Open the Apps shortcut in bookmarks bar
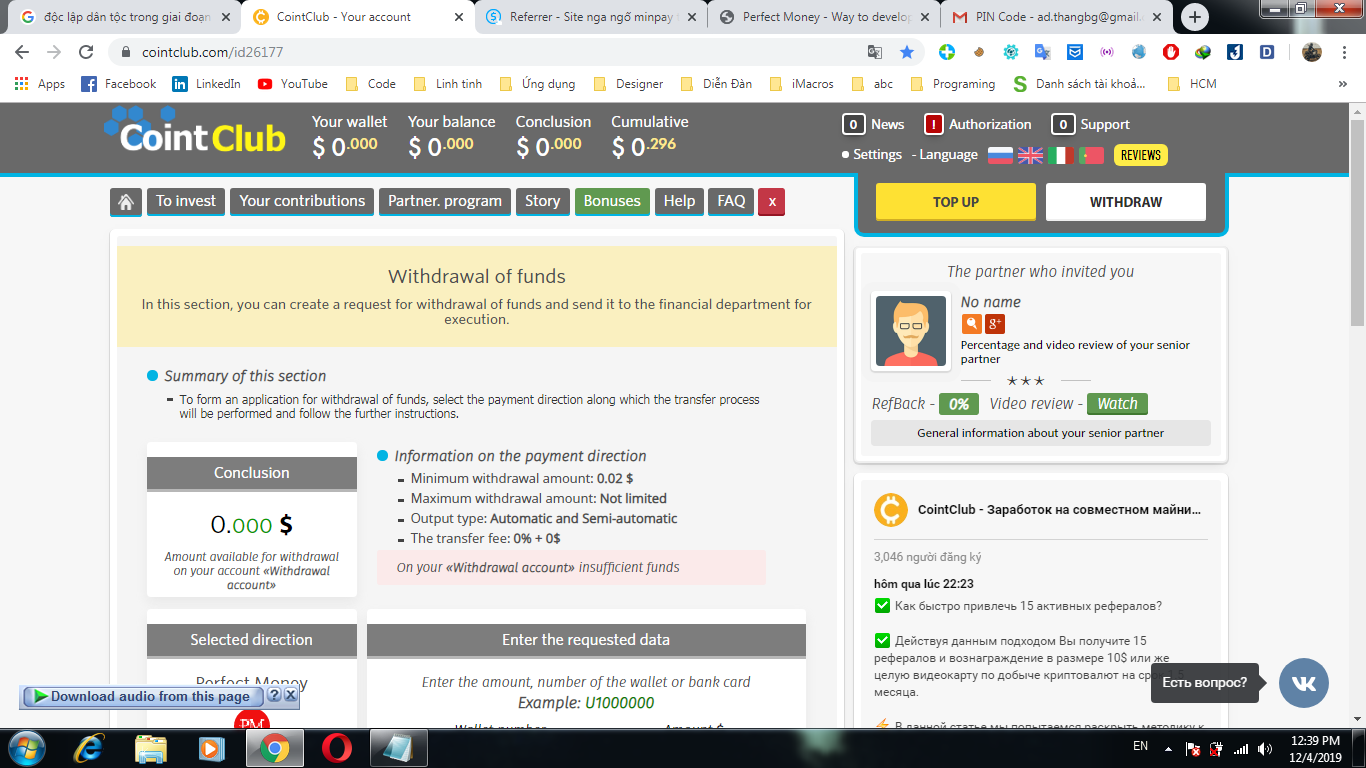Viewport: 1366px width, 768px height. pos(41,84)
